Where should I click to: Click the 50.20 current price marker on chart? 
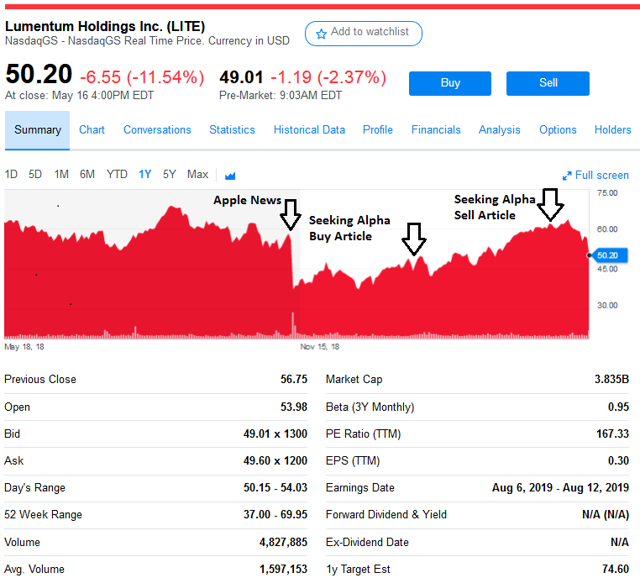click(x=611, y=256)
